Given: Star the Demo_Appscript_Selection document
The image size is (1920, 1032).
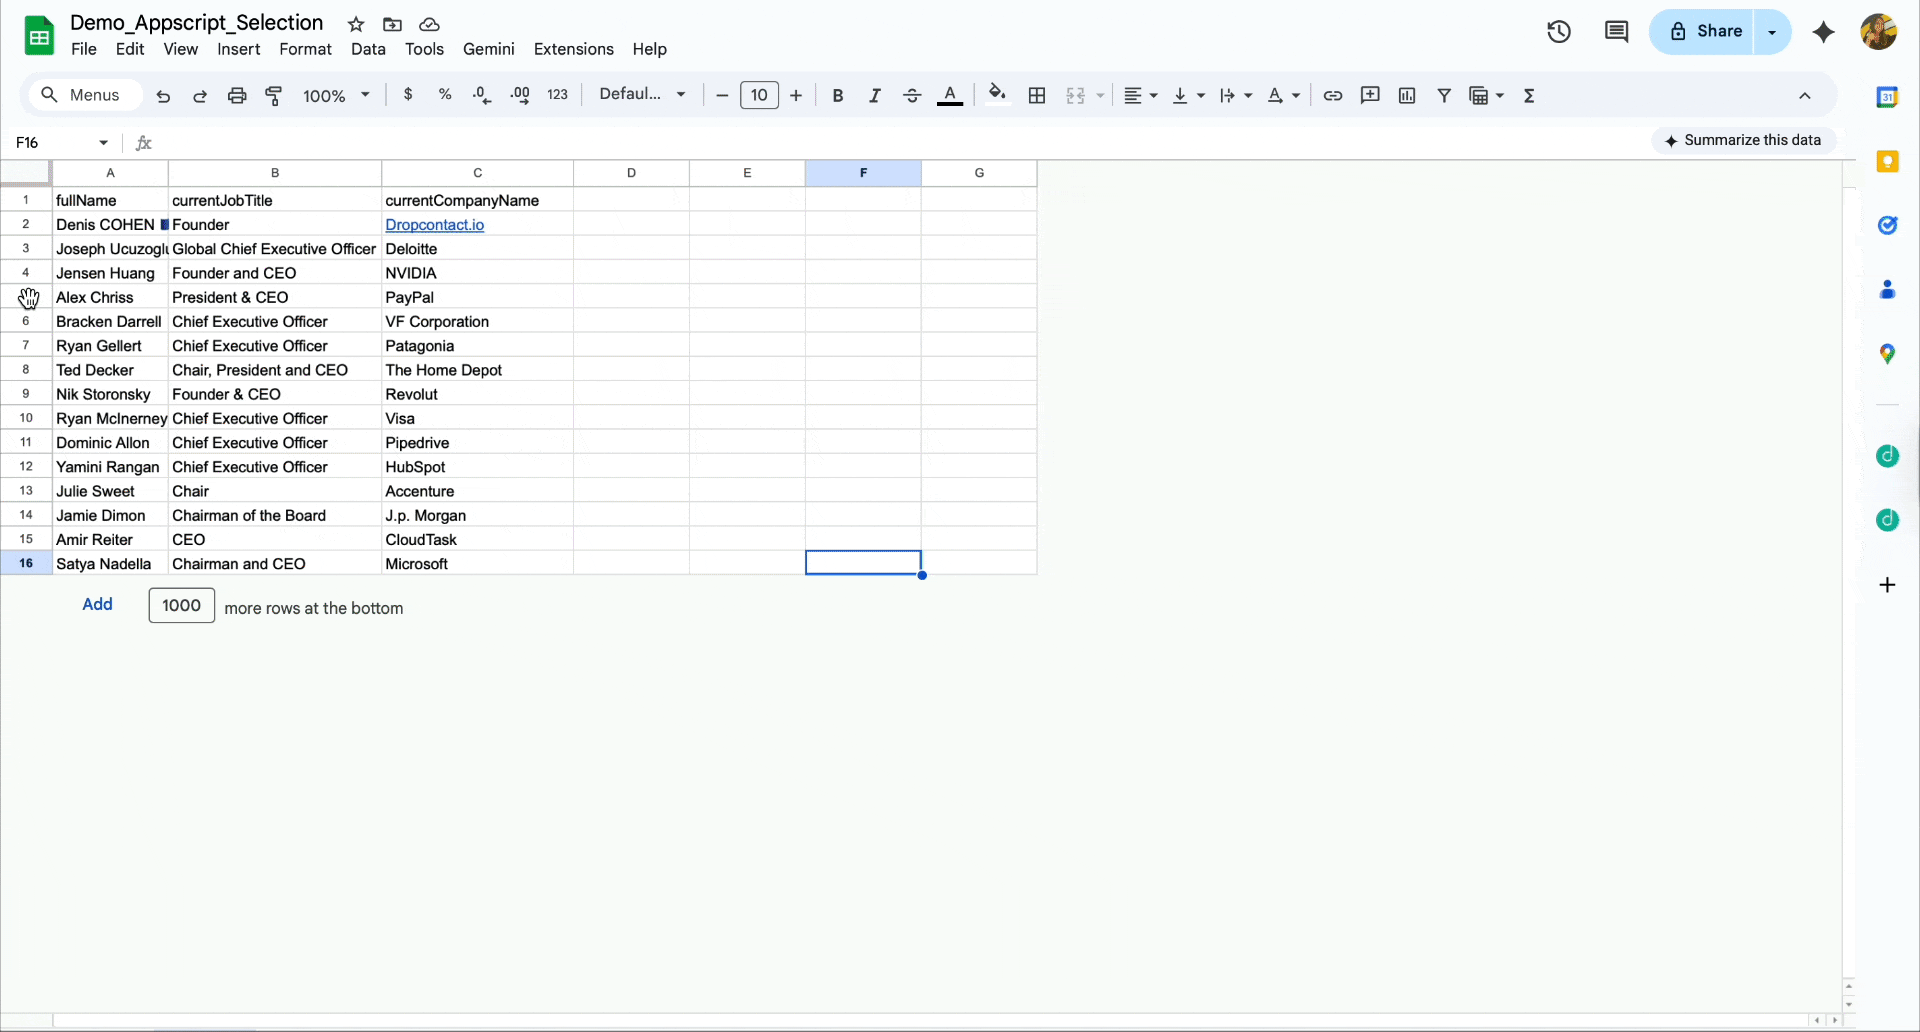Looking at the screenshot, I should point(356,24).
